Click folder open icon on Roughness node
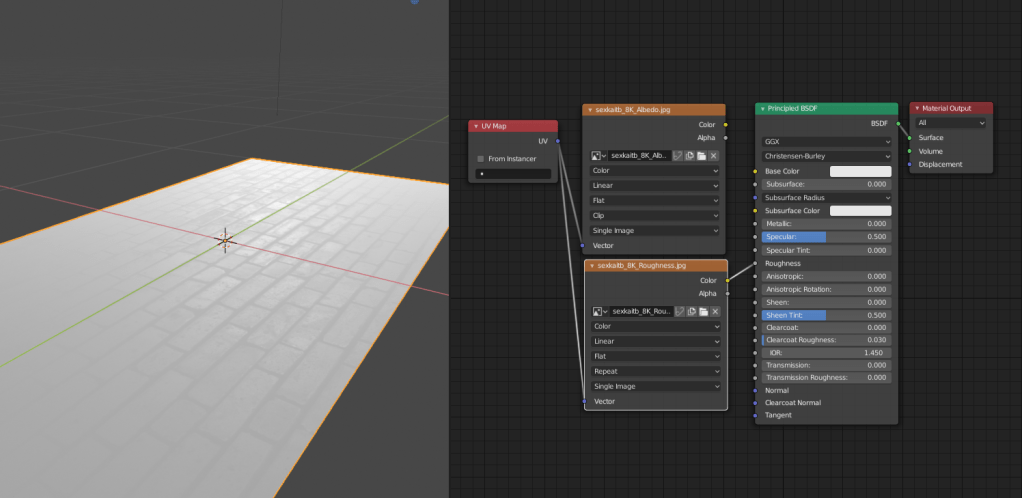 click(703, 311)
